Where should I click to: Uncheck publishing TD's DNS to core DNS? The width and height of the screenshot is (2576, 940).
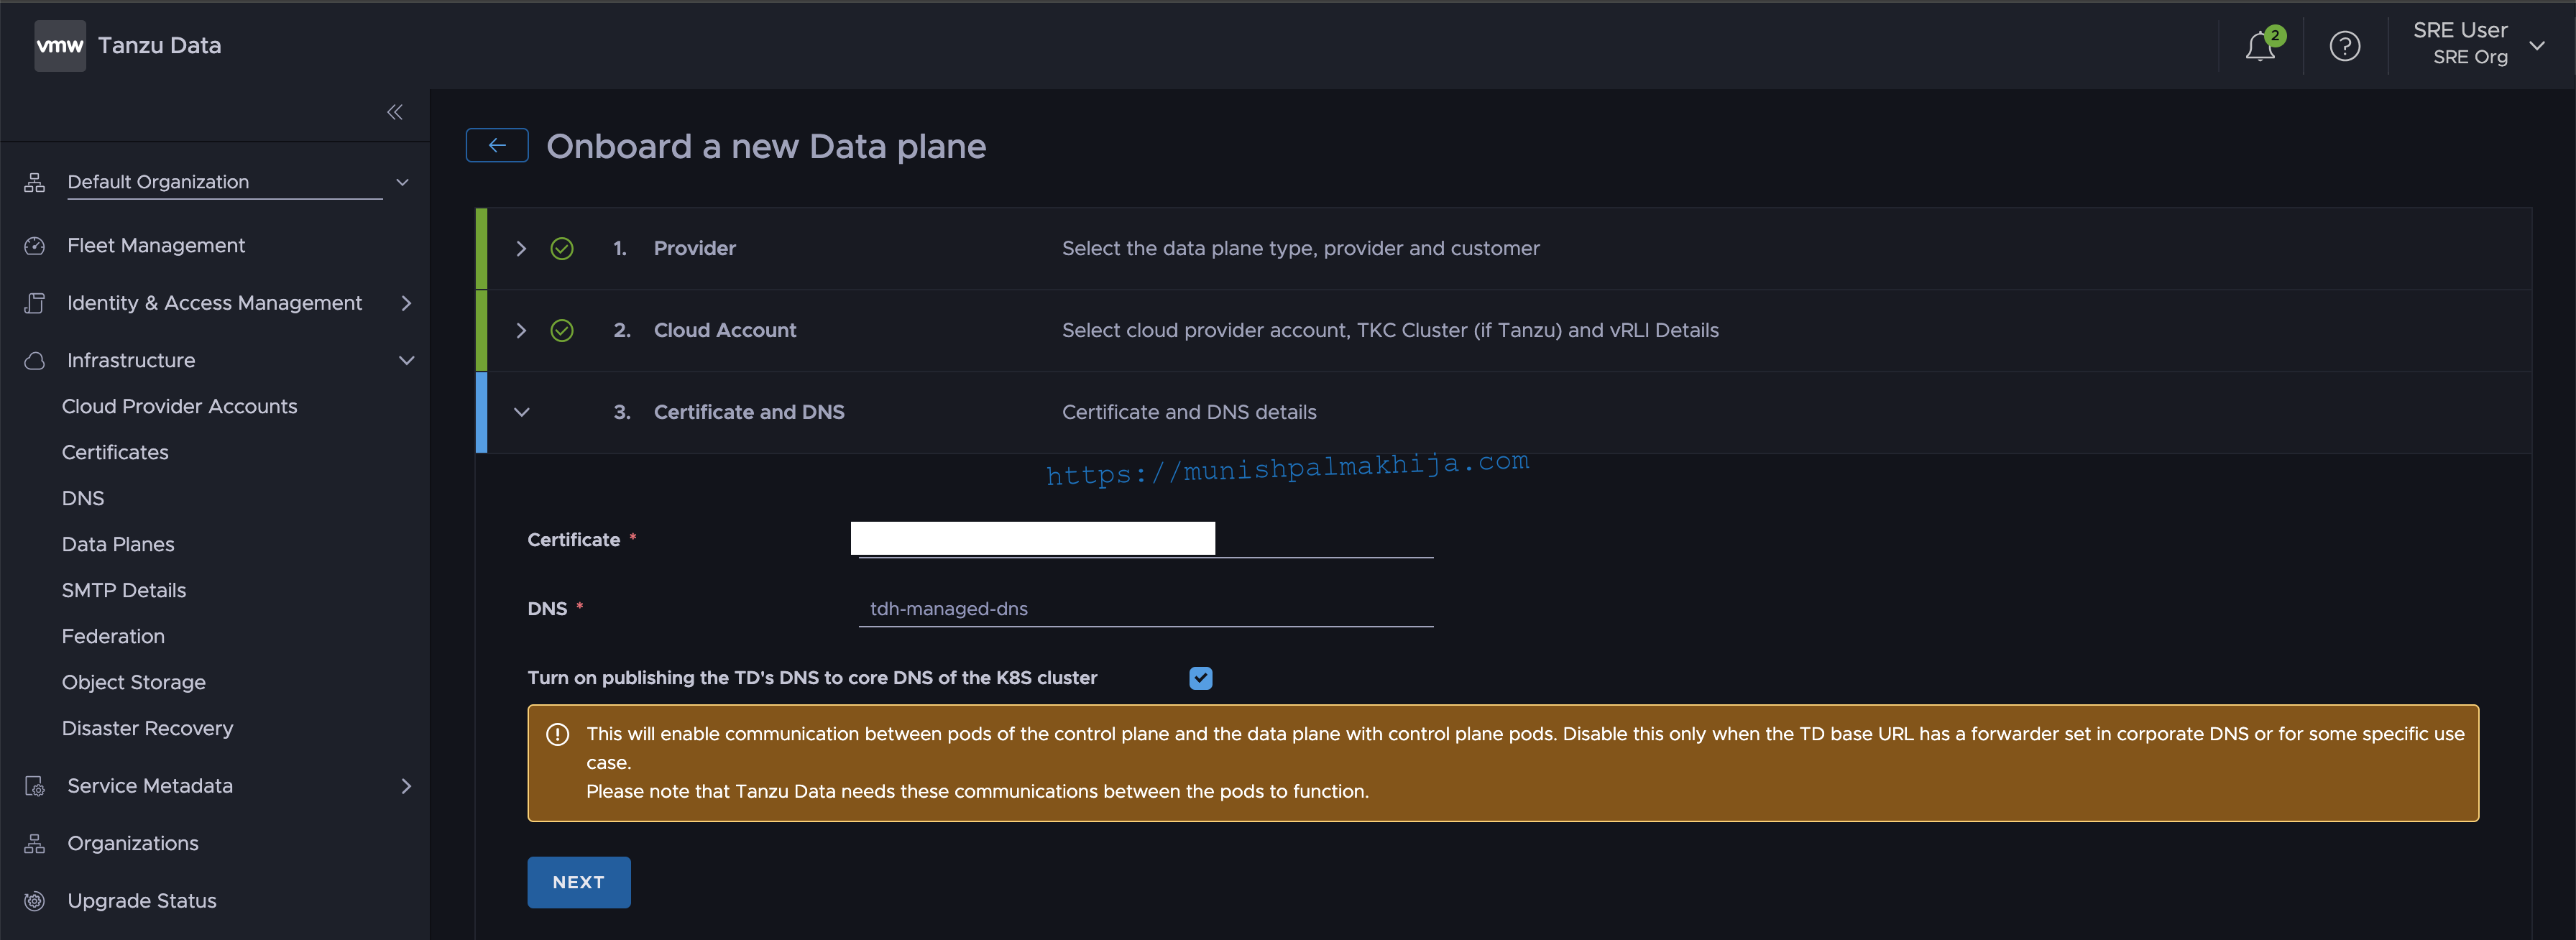click(1201, 679)
